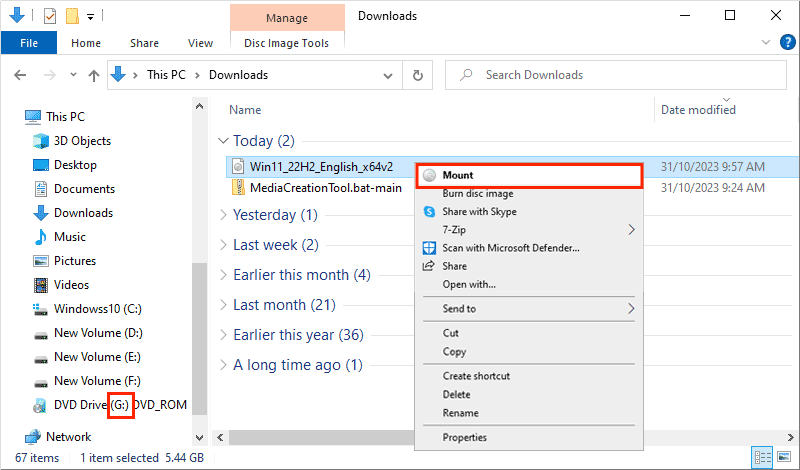Select Network in the navigation pane

[58, 437]
